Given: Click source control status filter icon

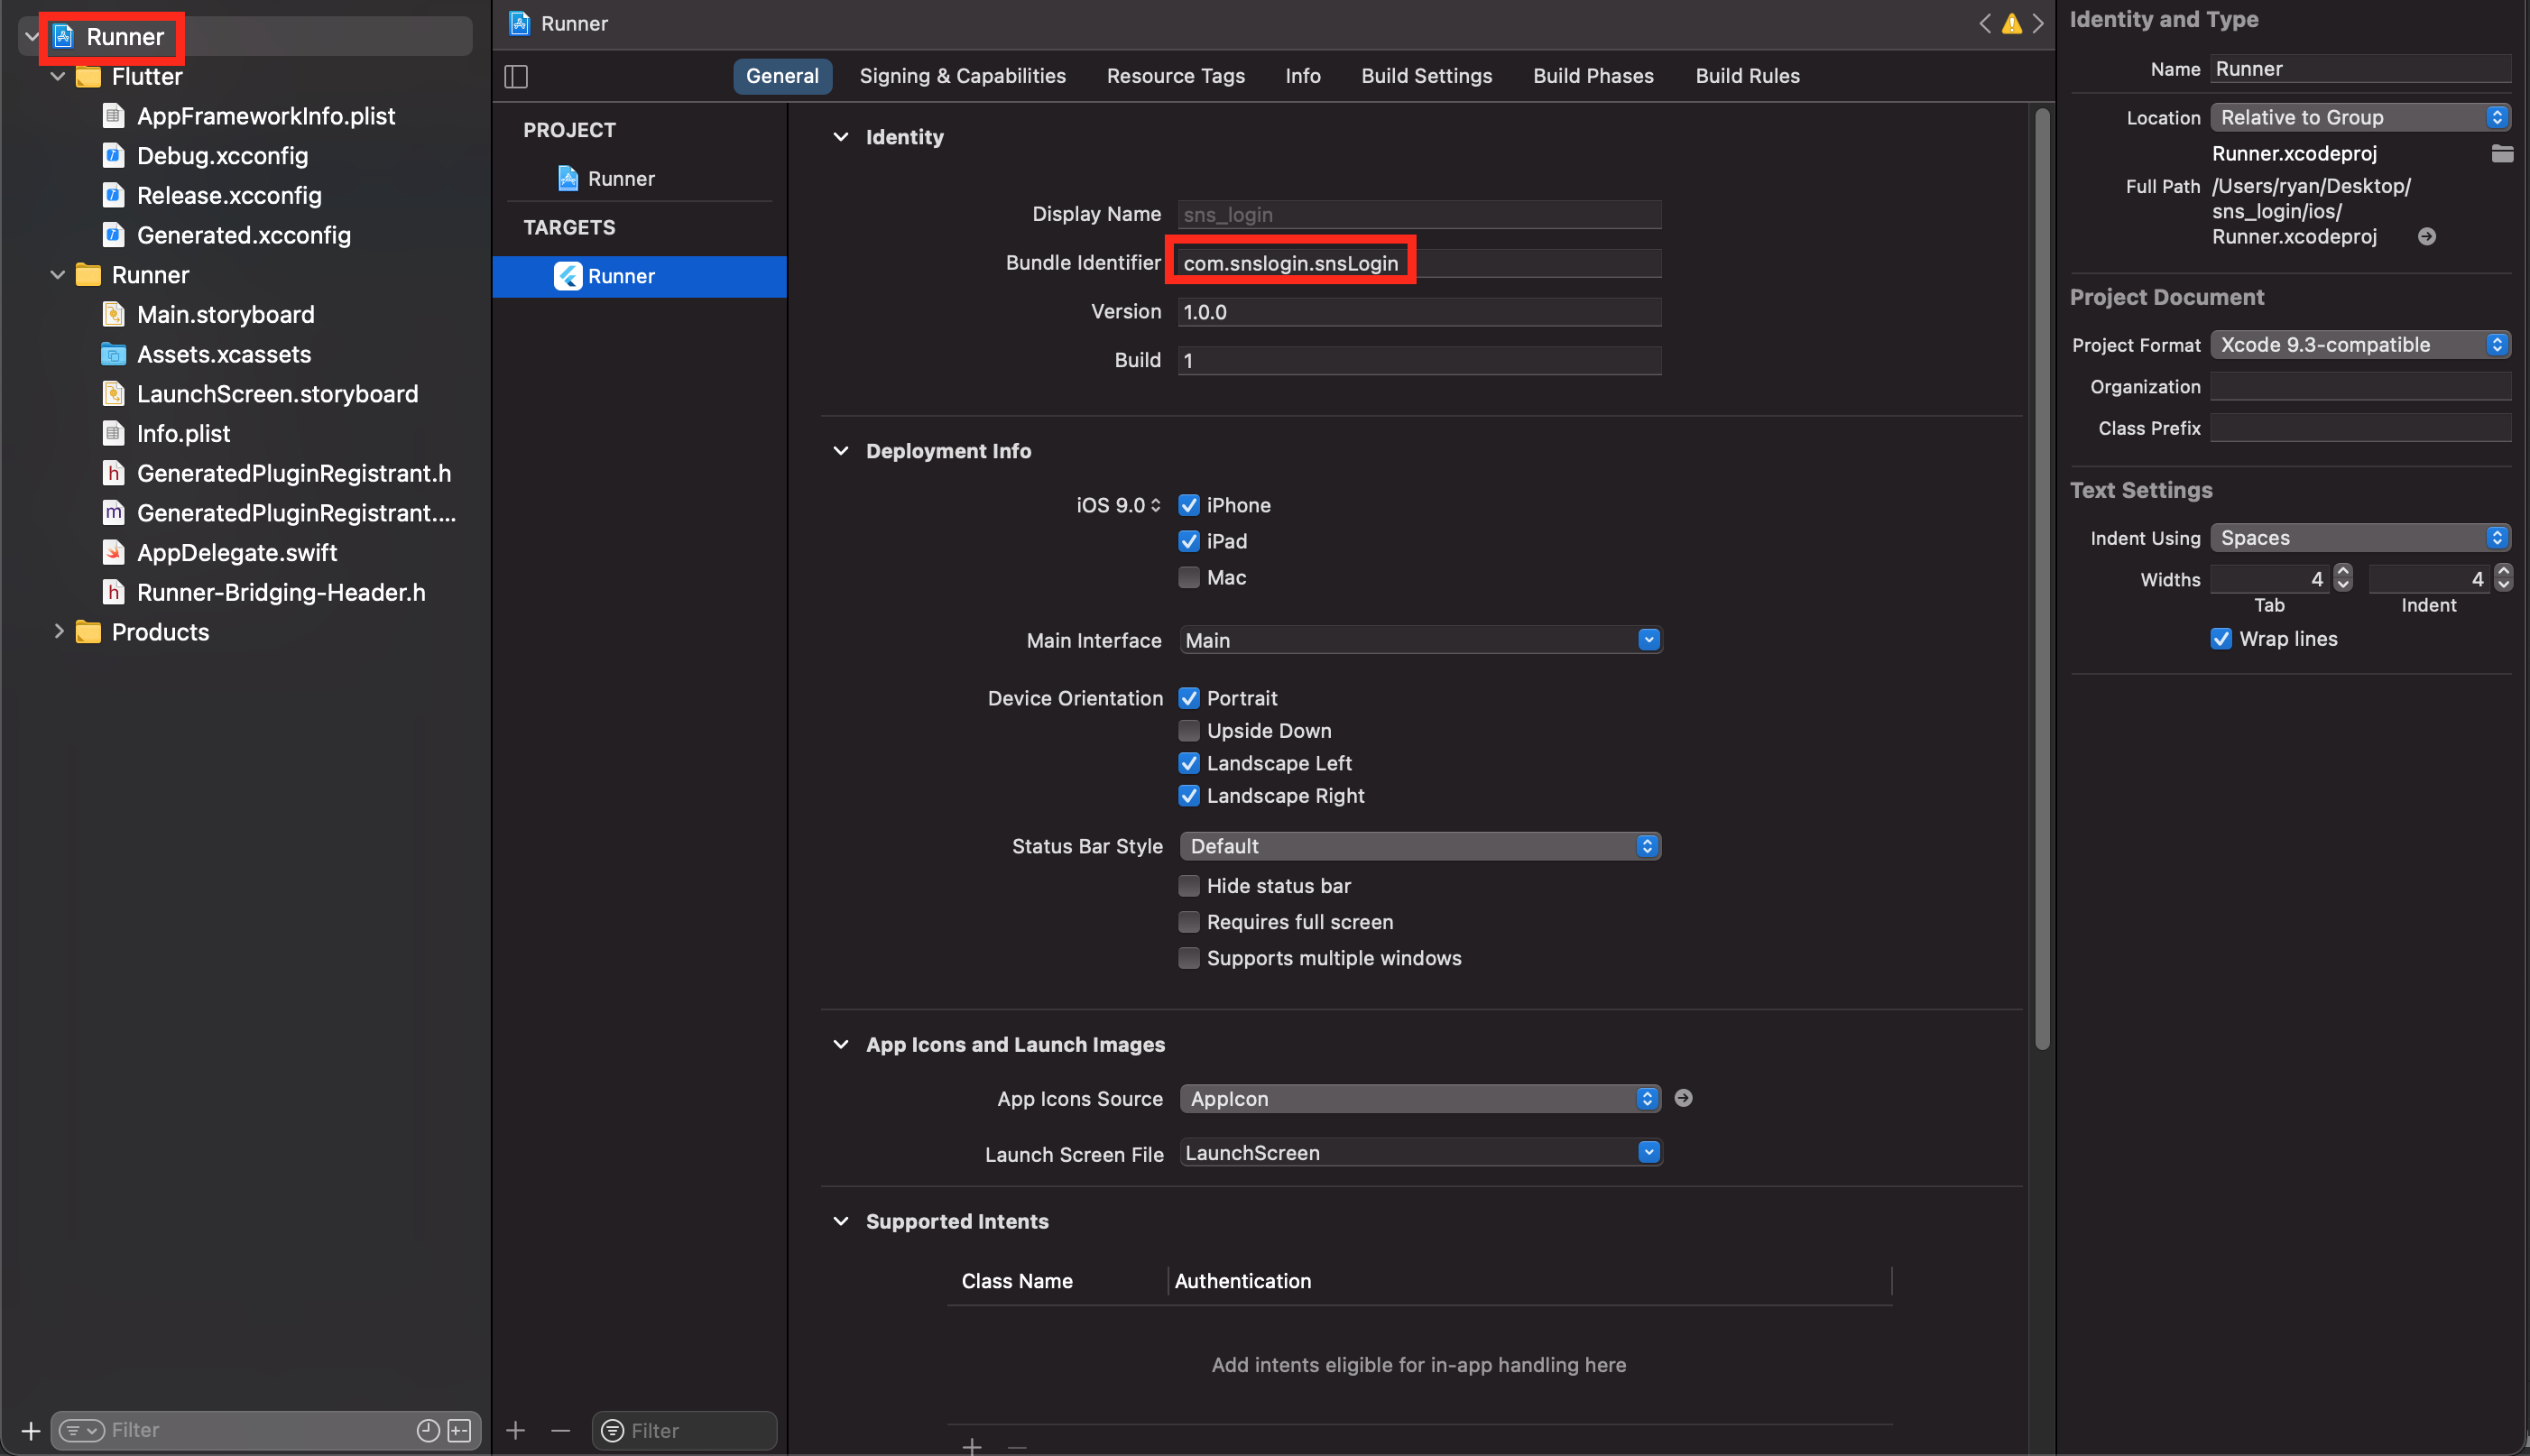Looking at the screenshot, I should click(x=459, y=1430).
